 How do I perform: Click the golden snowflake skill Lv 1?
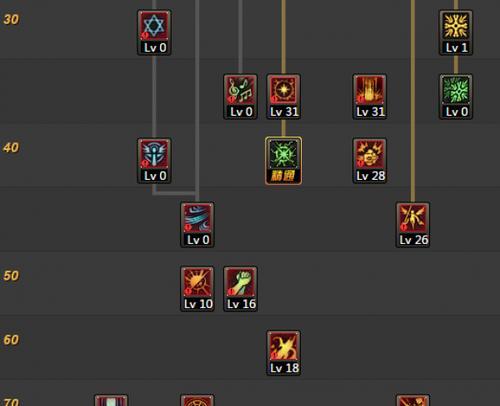[456, 32]
